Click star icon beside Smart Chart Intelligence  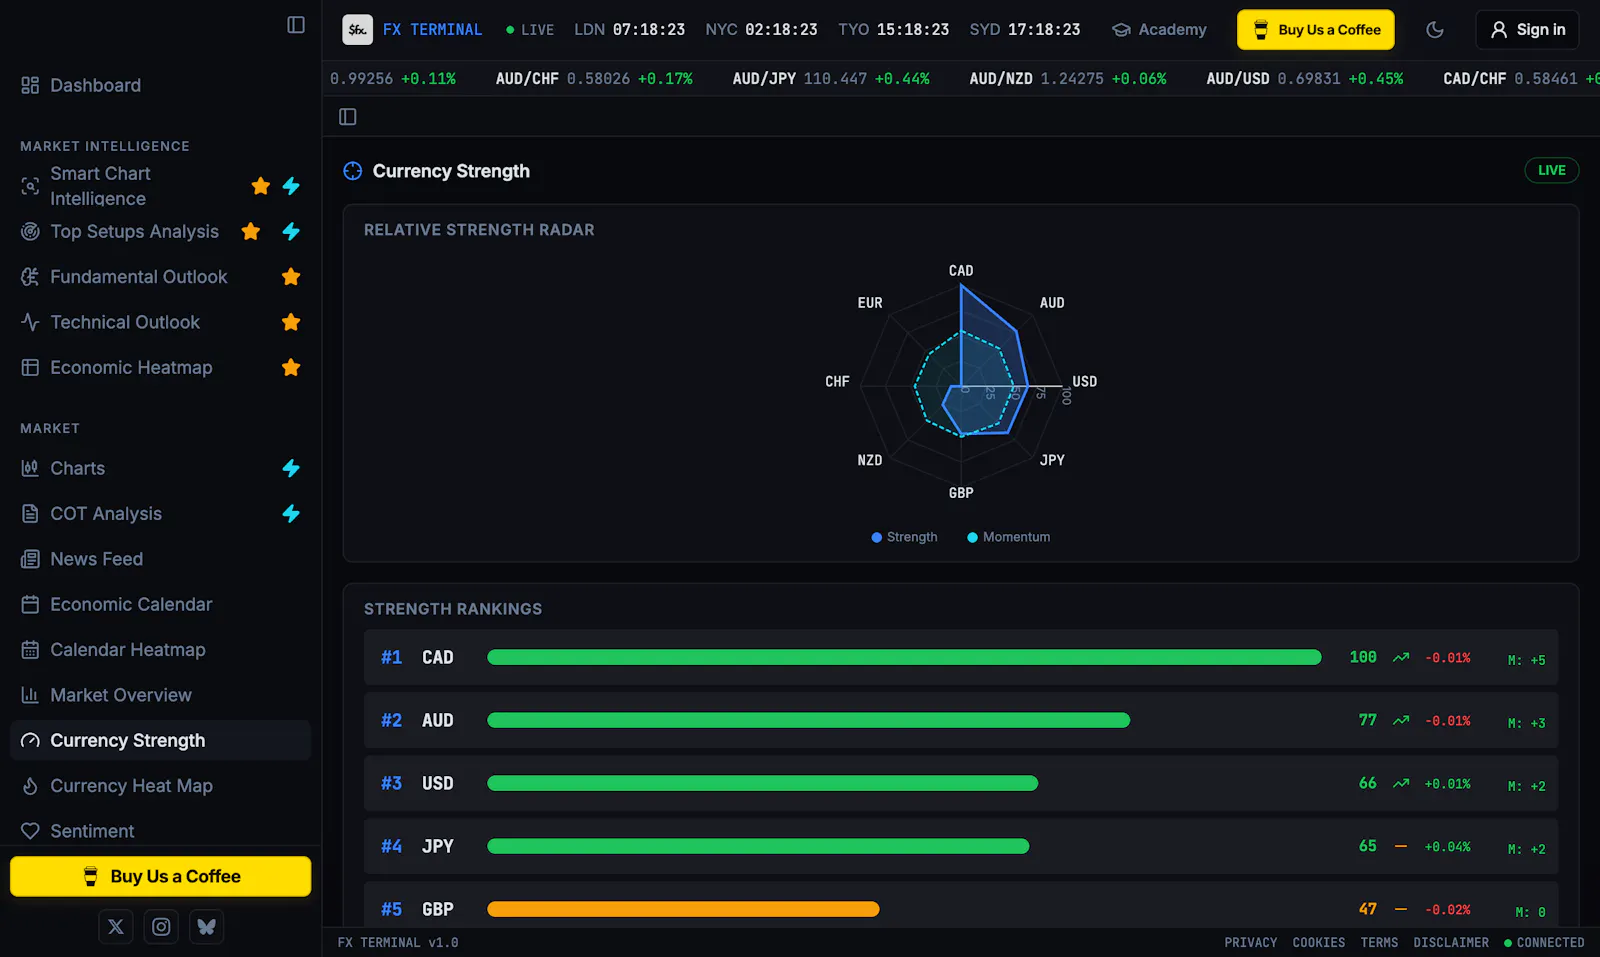pyautogui.click(x=261, y=186)
